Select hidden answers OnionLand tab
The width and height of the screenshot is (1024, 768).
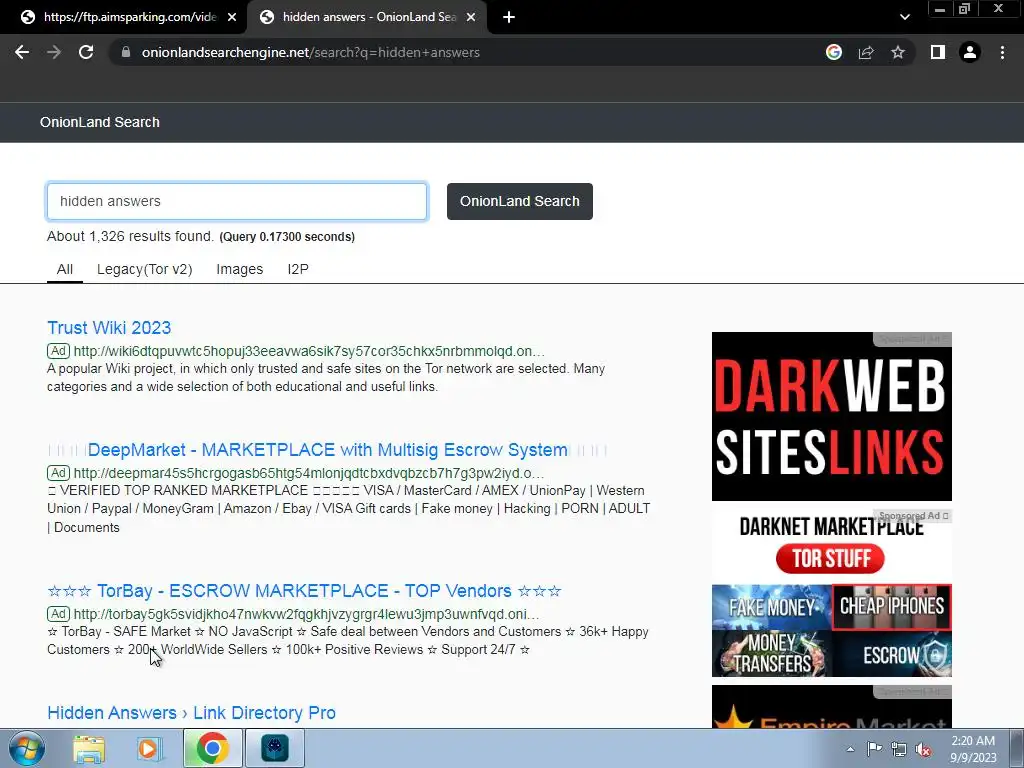coord(366,17)
